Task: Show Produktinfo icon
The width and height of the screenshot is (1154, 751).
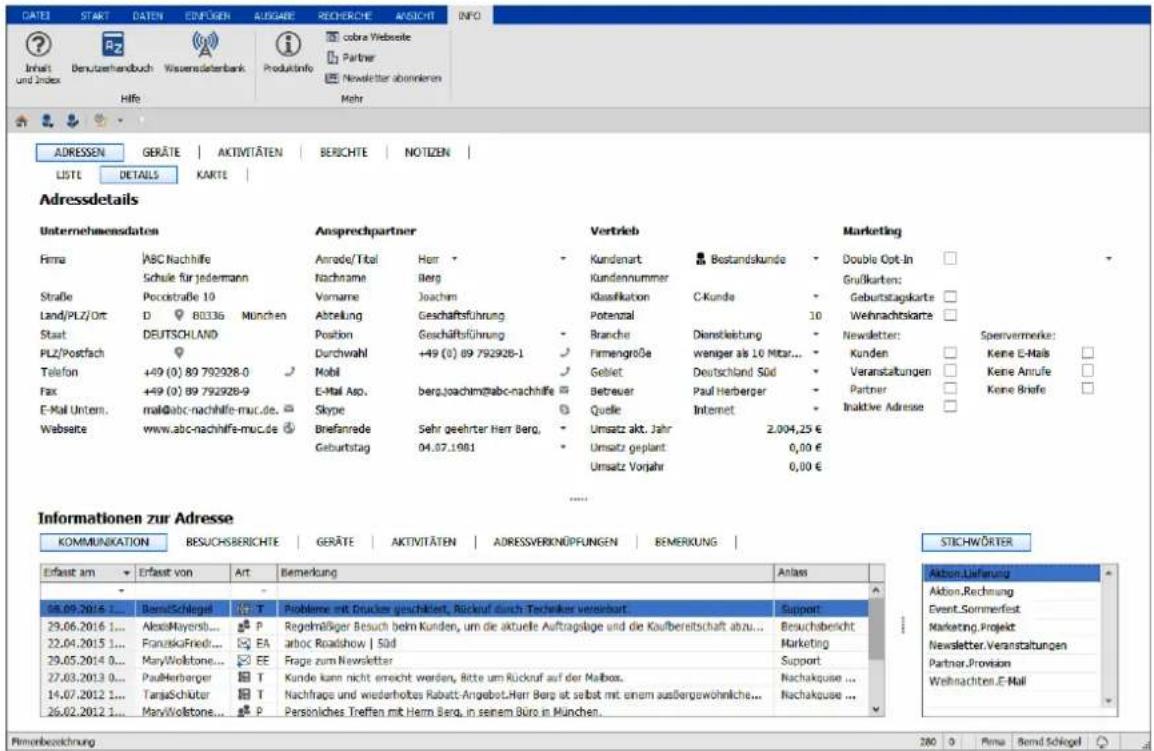Action: (x=288, y=45)
